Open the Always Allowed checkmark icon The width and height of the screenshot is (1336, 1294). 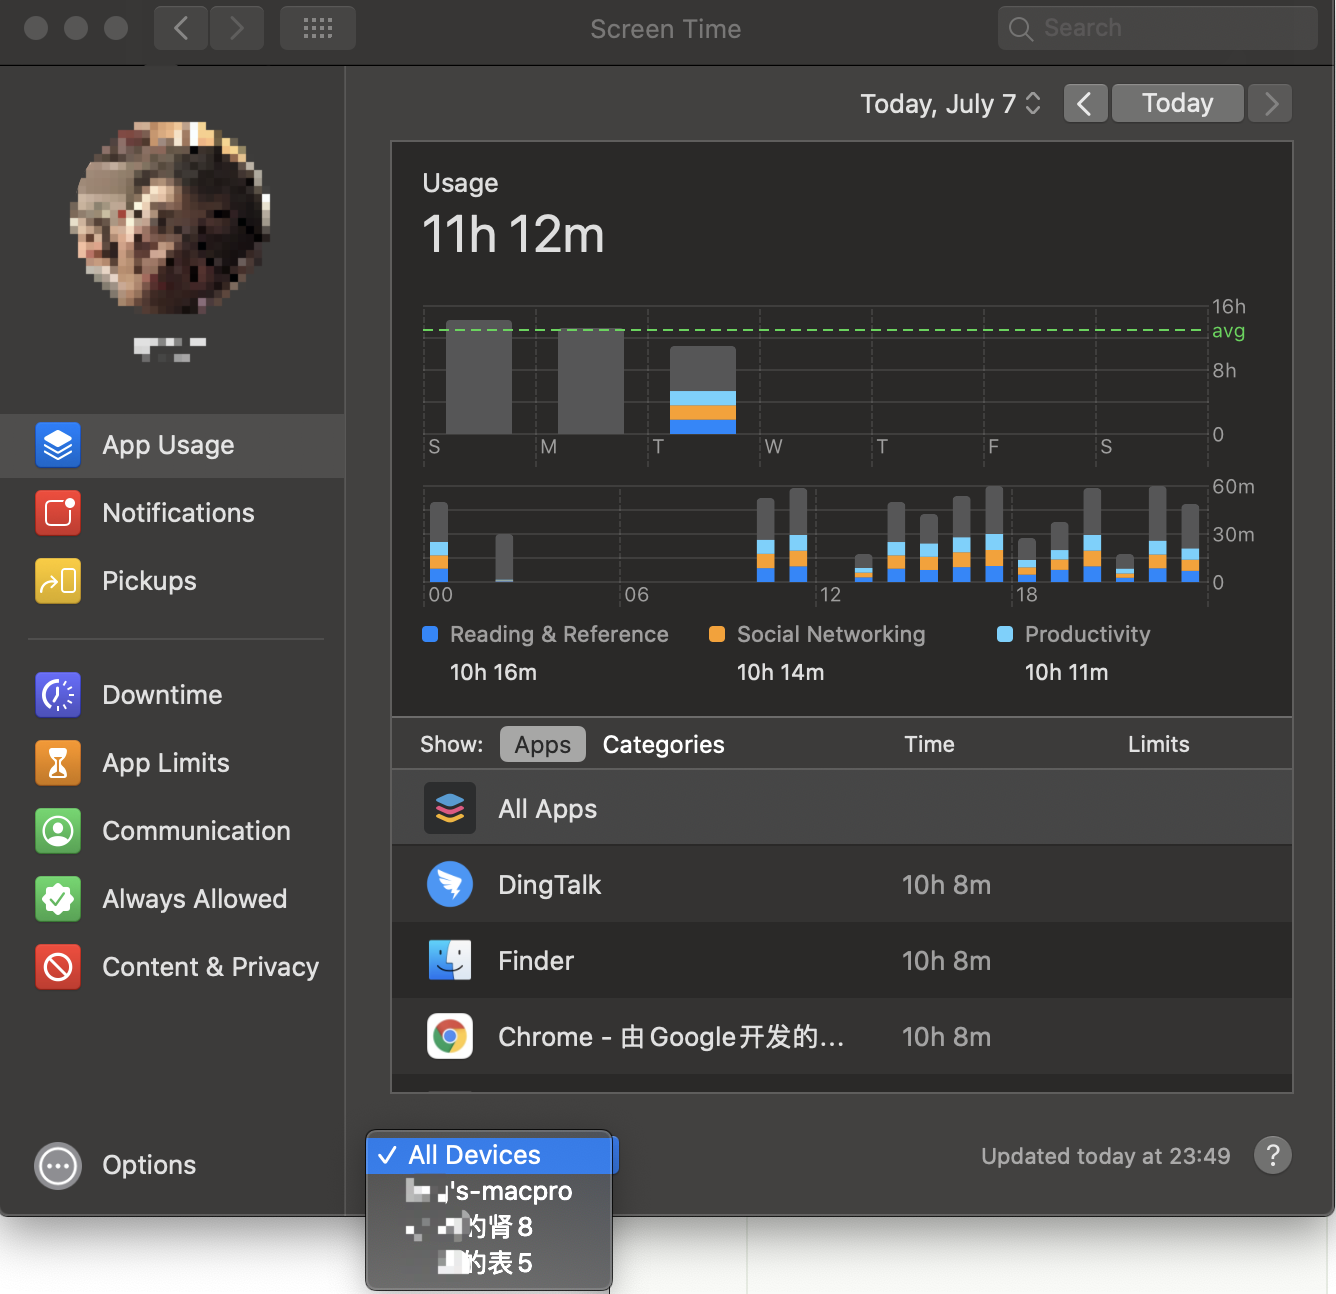[58, 899]
